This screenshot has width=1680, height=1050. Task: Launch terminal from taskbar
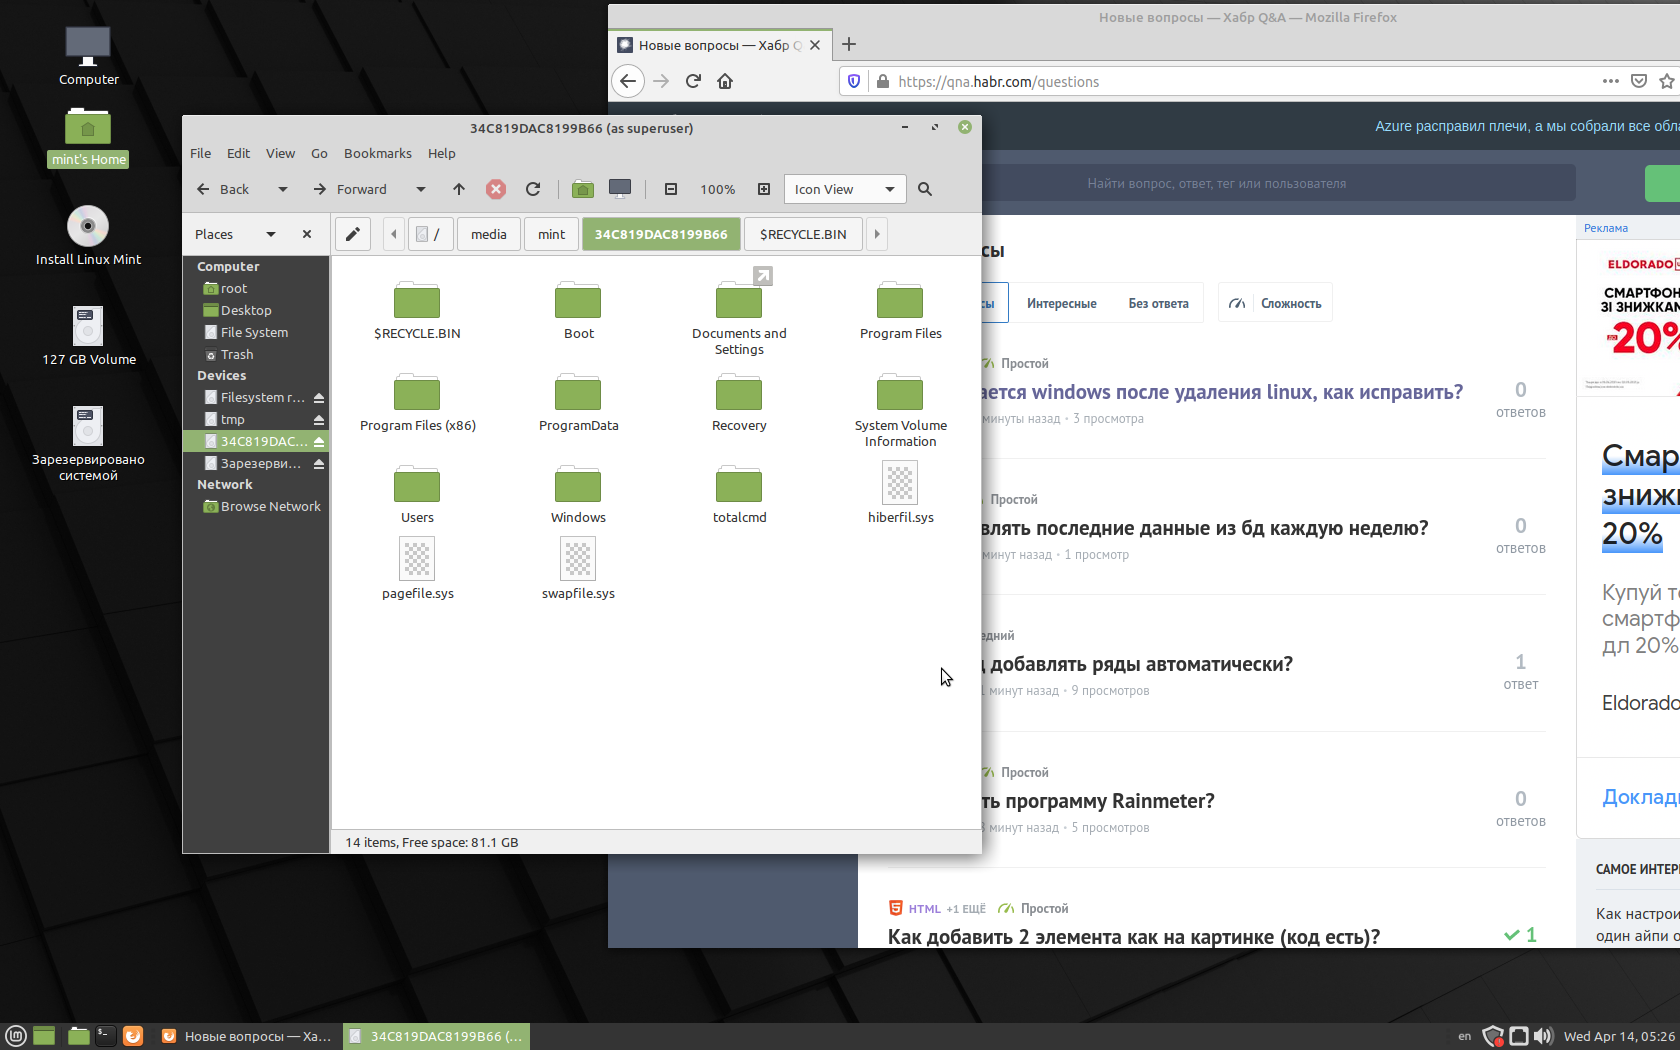point(106,1036)
